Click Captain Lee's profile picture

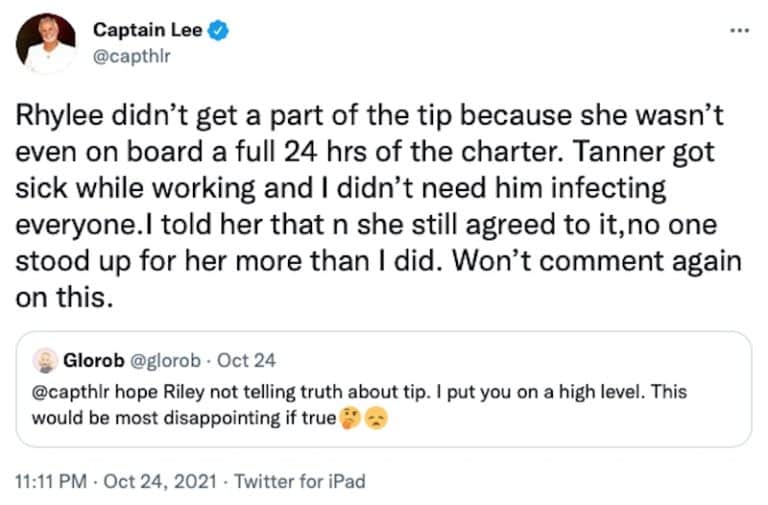[46, 43]
